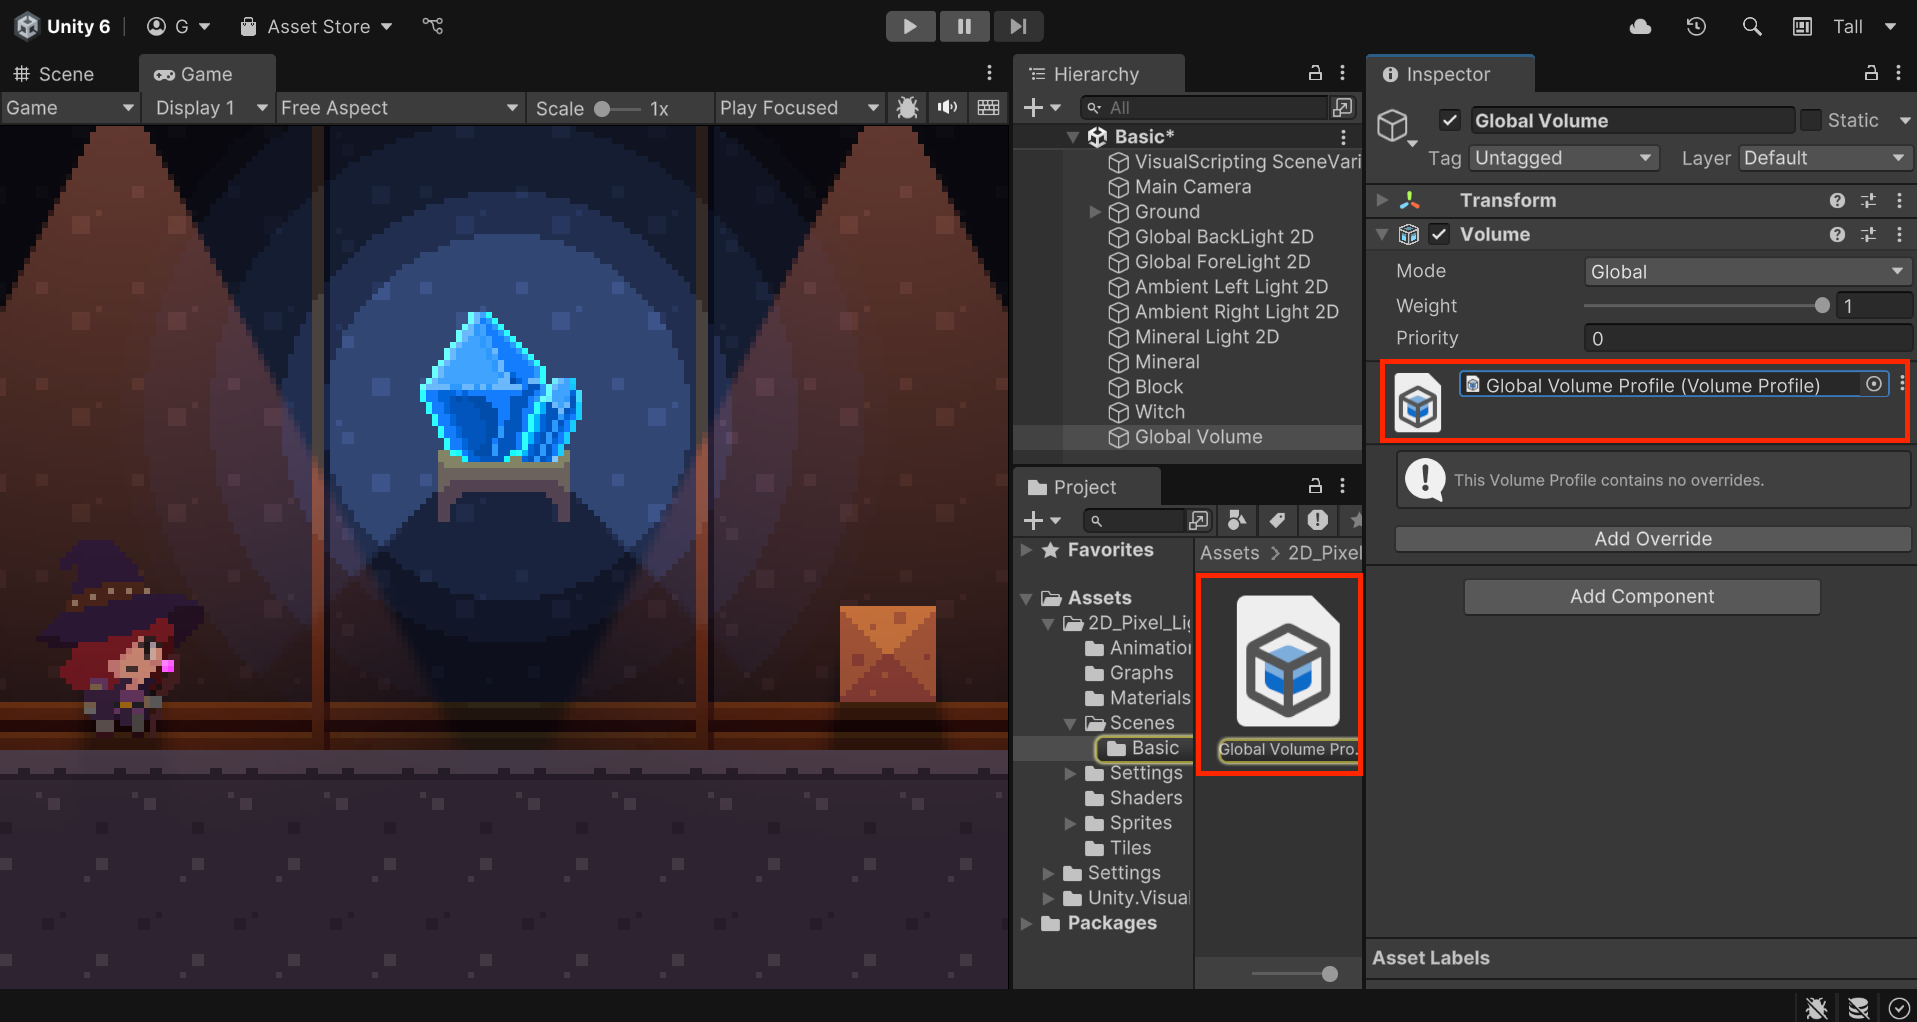
Task: Toggle the Gizmos bug icon in Game view
Action: point(907,108)
